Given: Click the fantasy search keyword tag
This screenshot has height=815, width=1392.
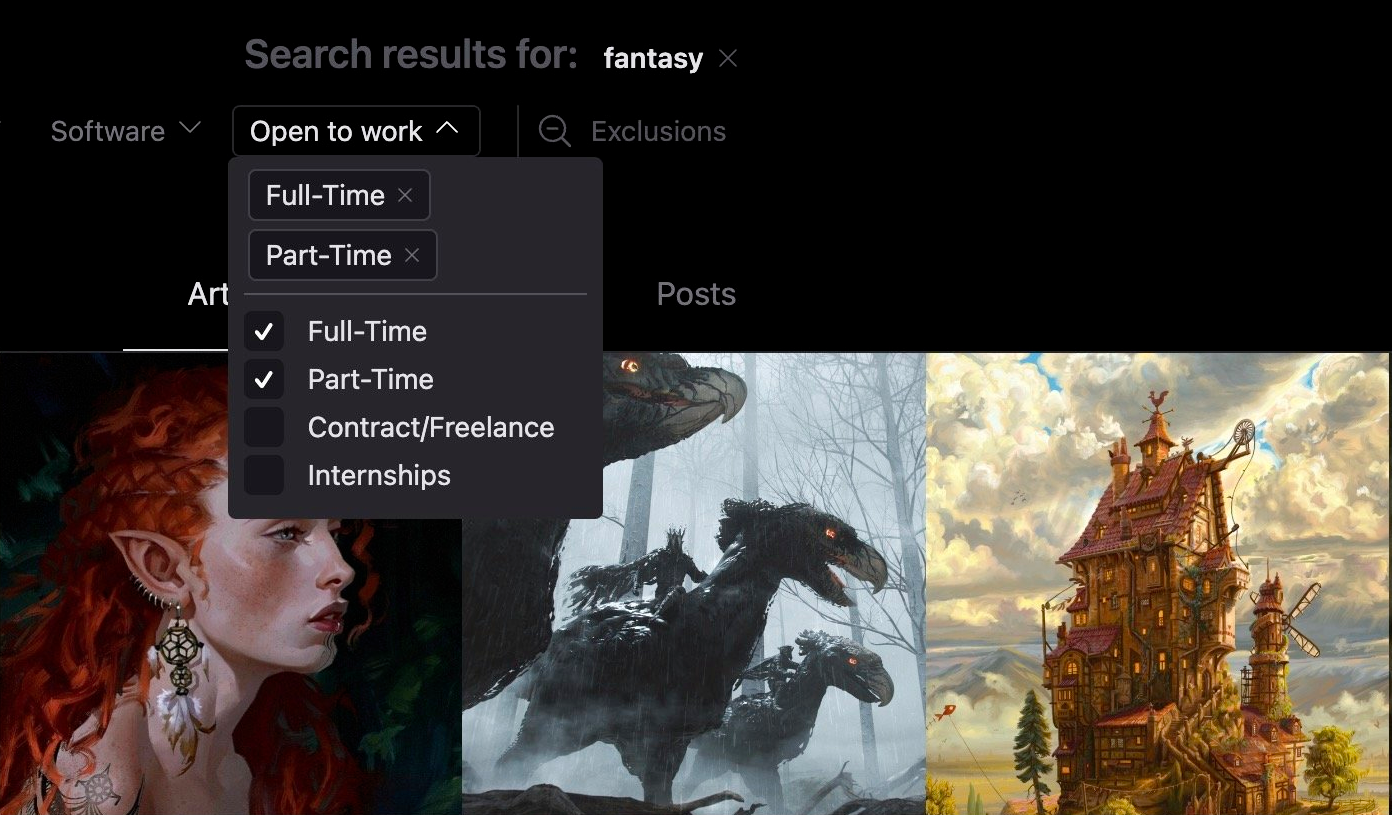Looking at the screenshot, I should point(653,59).
